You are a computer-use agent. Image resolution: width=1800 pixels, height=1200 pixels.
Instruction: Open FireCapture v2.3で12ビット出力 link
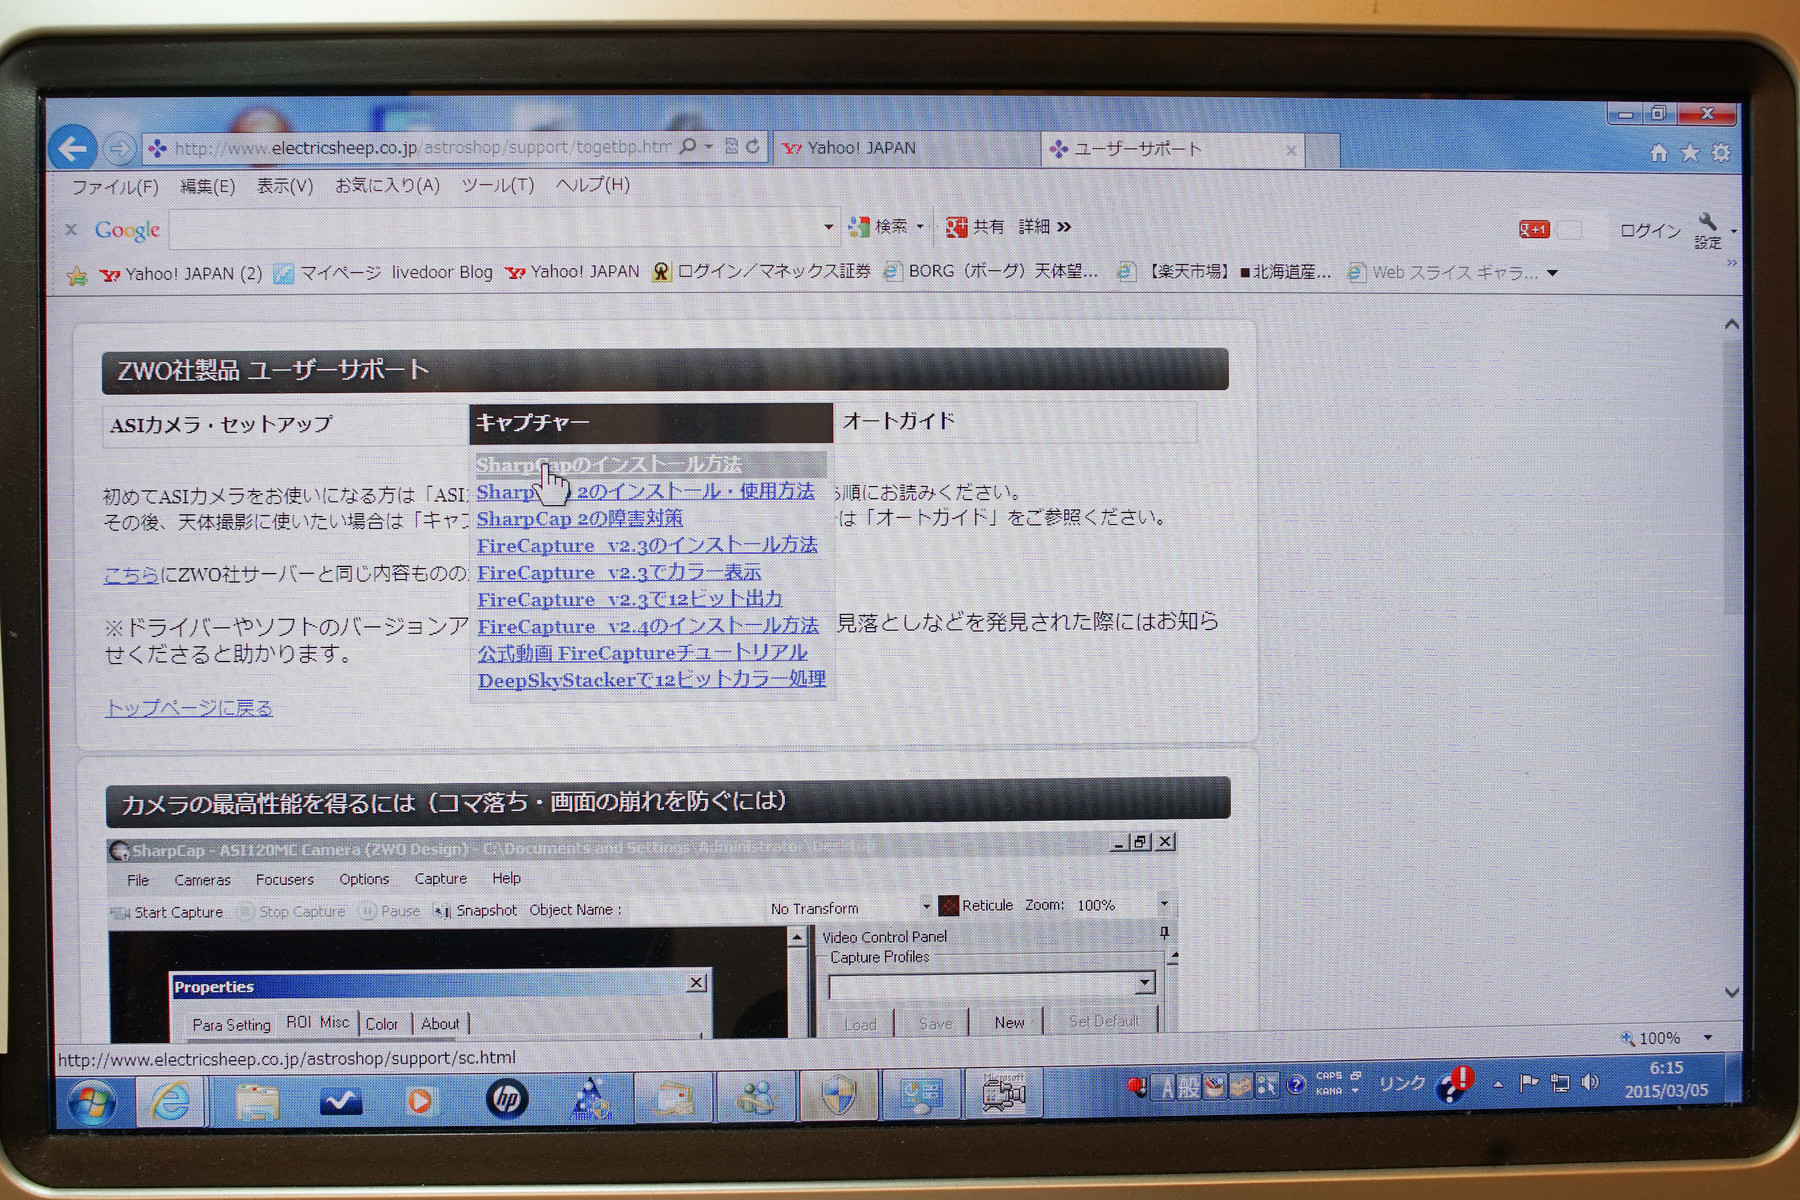tap(630, 600)
